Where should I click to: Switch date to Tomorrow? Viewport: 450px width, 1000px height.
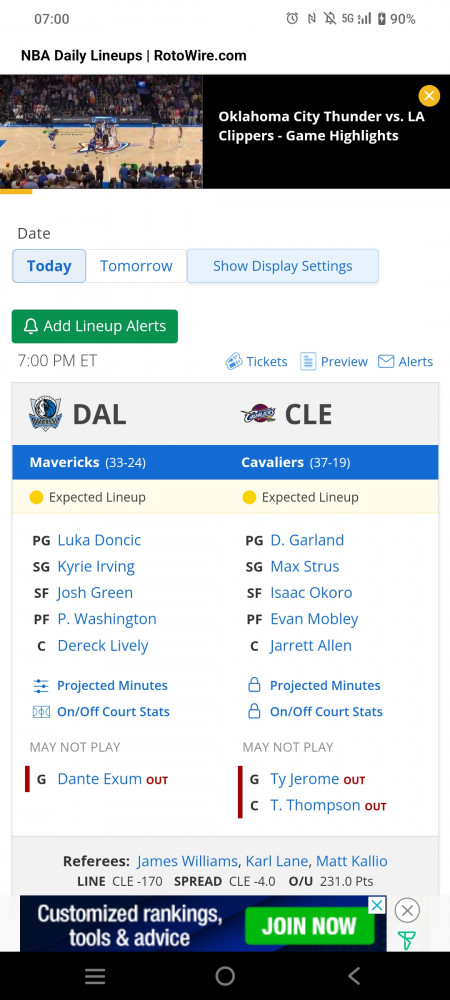[x=136, y=266]
